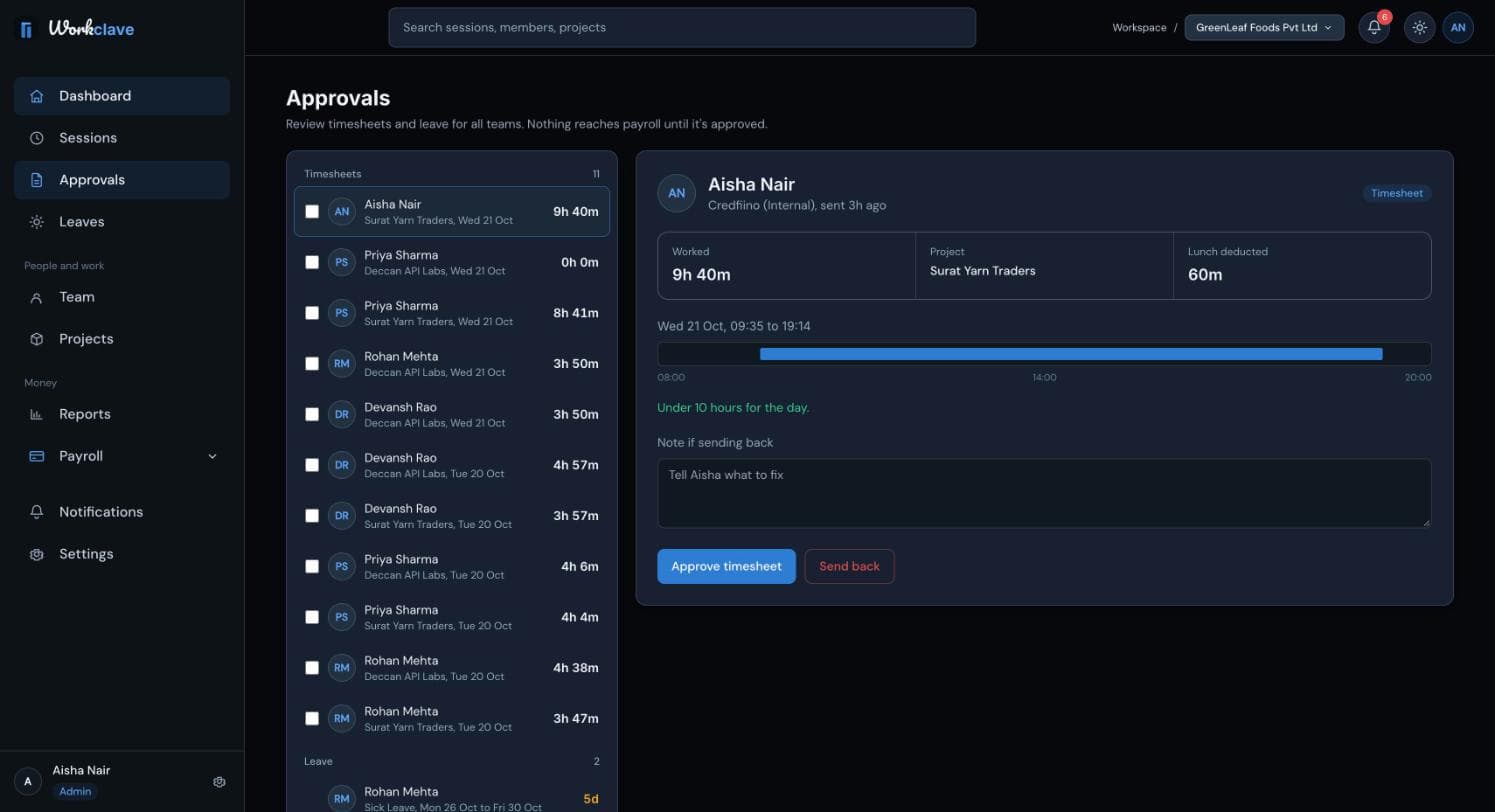
Task: Select Rohan Mehta 3h 47m timesheet row
Action: click(452, 719)
